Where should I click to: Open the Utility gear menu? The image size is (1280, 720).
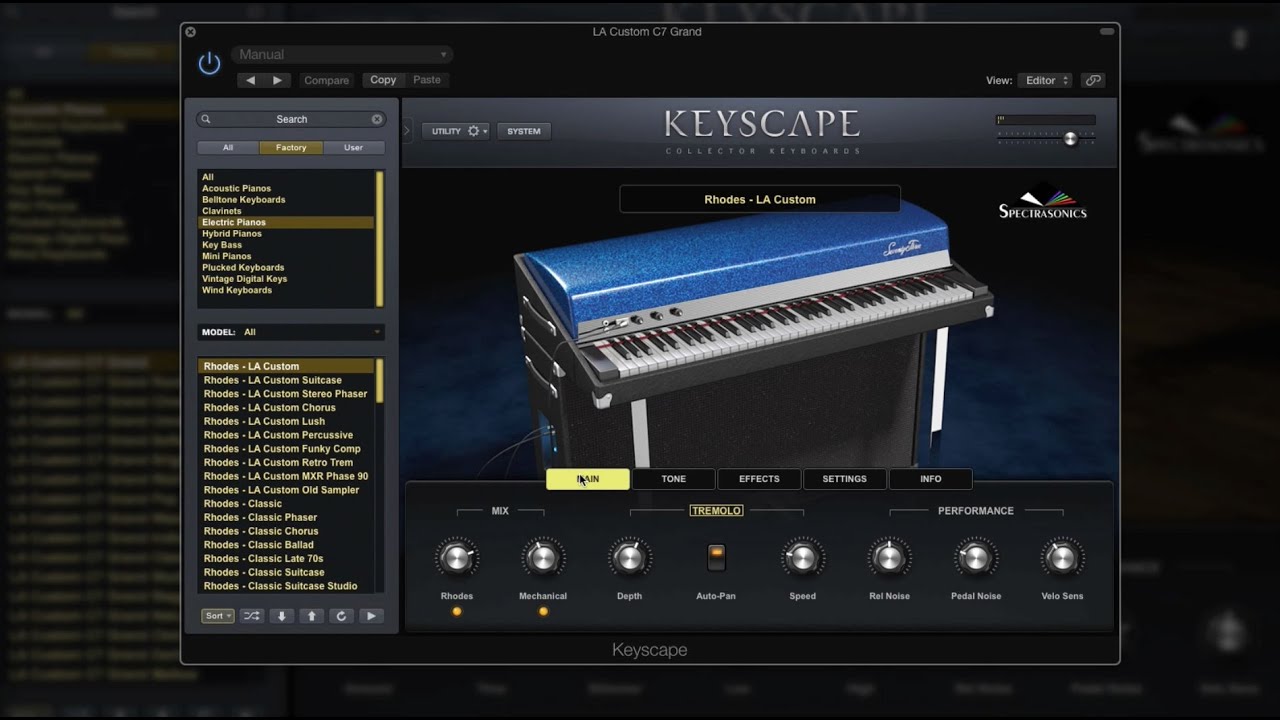[x=456, y=131]
